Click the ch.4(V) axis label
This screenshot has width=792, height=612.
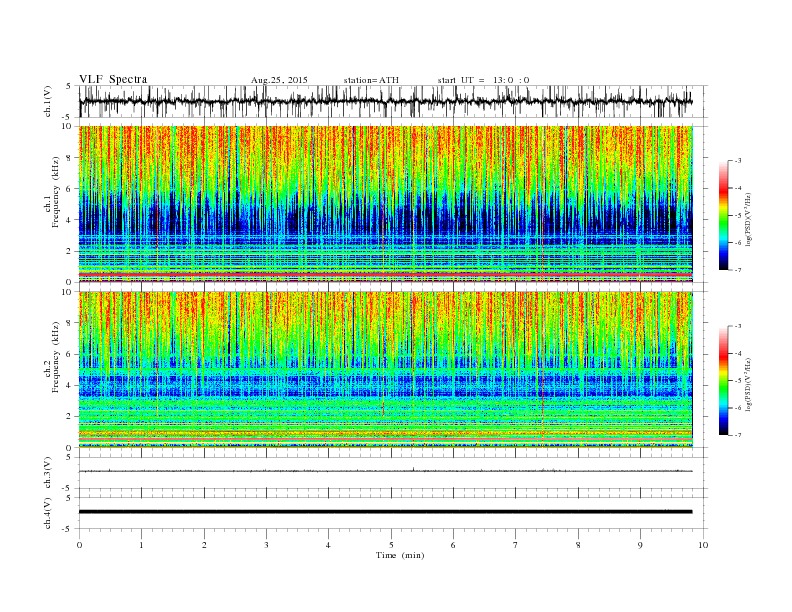[x=48, y=513]
